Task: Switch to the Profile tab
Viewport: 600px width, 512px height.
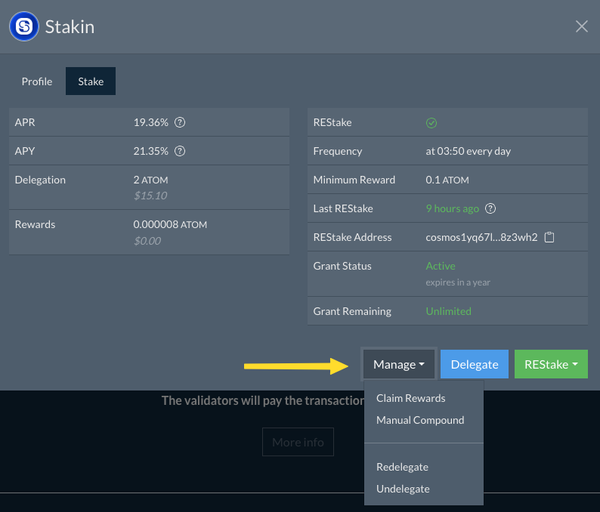Action: [37, 82]
